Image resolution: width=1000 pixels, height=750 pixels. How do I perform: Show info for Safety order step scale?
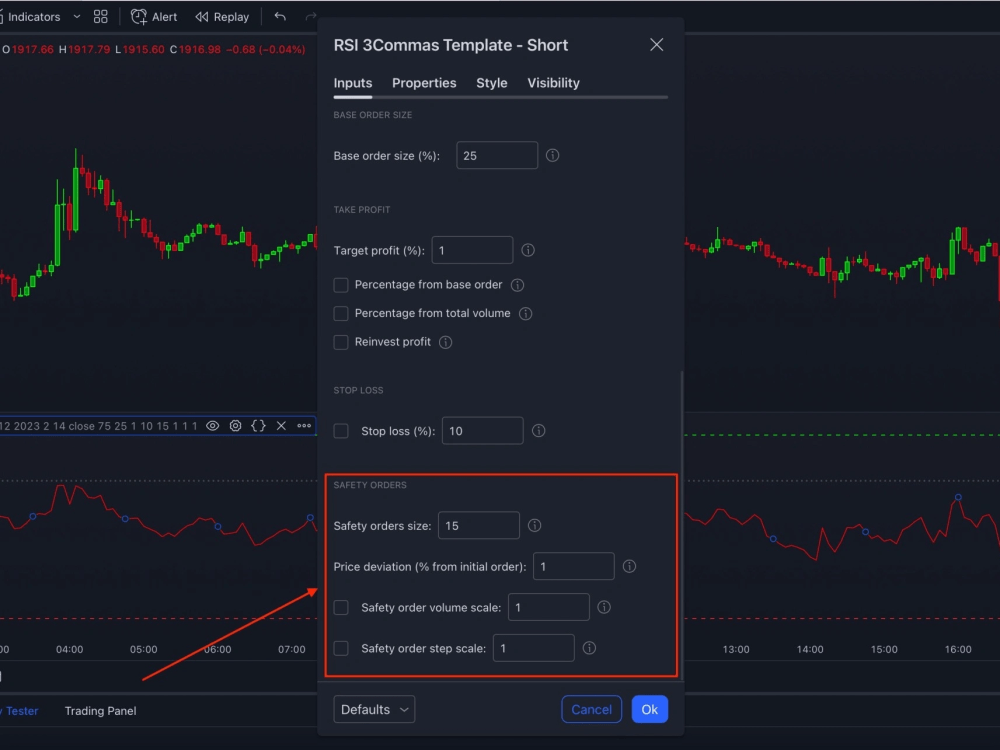pos(589,648)
